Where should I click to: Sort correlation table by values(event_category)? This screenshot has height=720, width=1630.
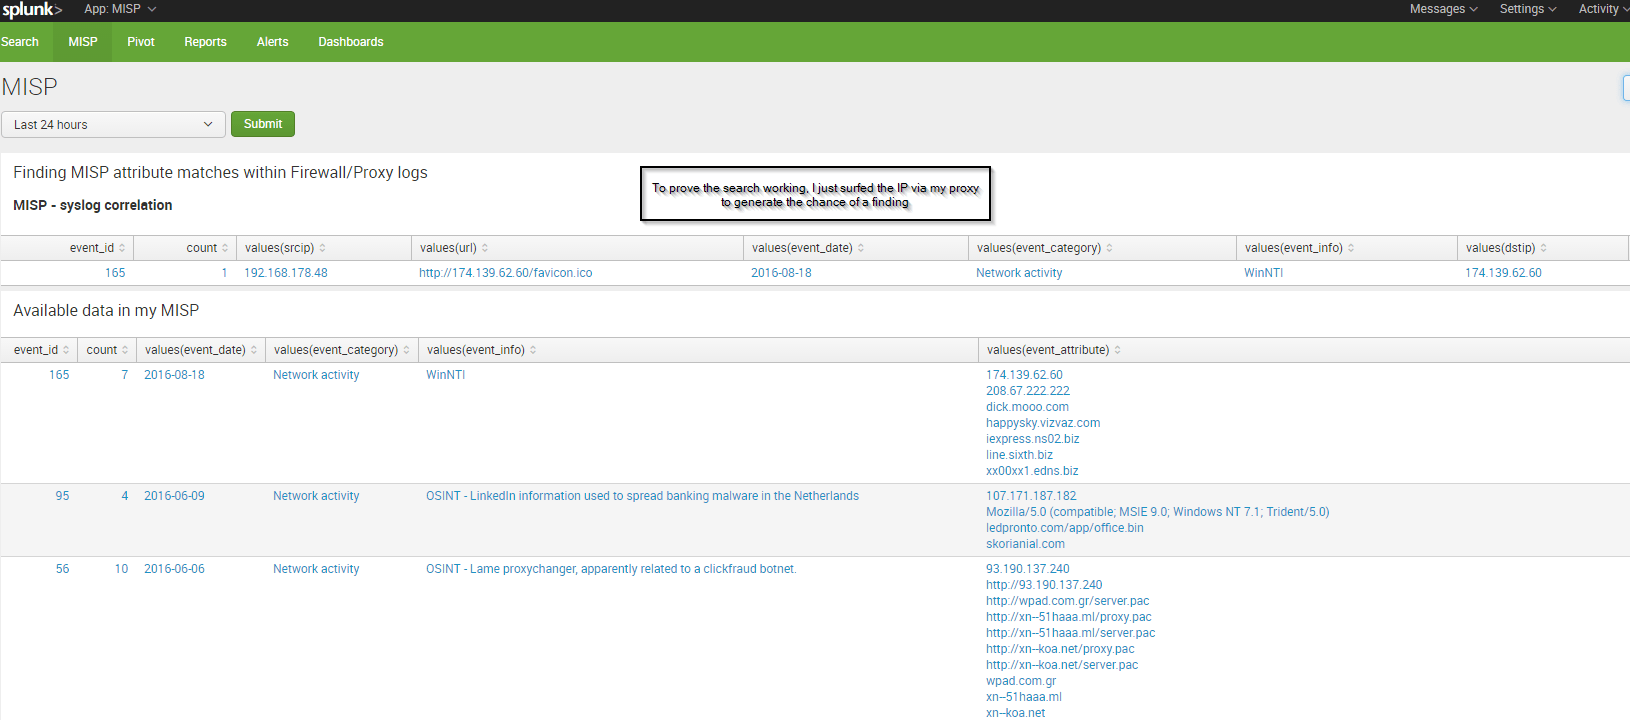coord(1044,248)
